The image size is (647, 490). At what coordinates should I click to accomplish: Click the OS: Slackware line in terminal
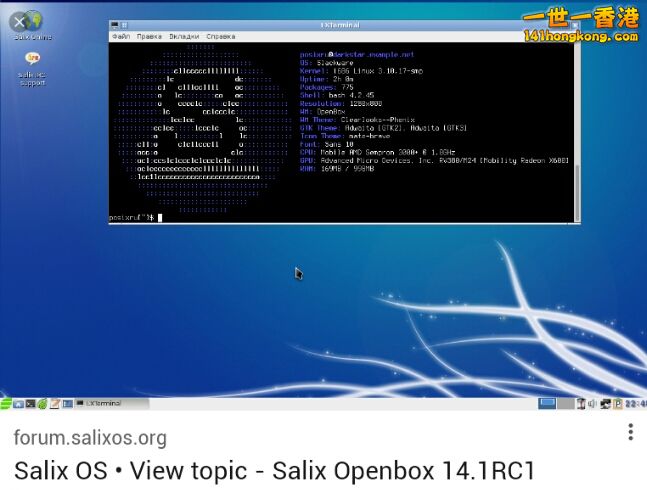point(326,63)
